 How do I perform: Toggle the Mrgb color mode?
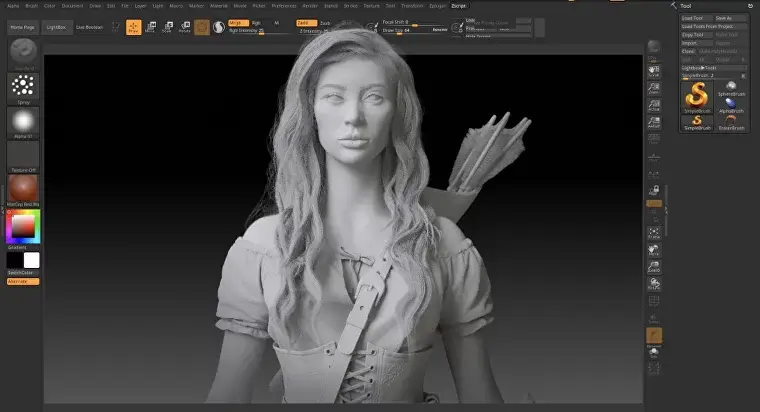tap(238, 22)
